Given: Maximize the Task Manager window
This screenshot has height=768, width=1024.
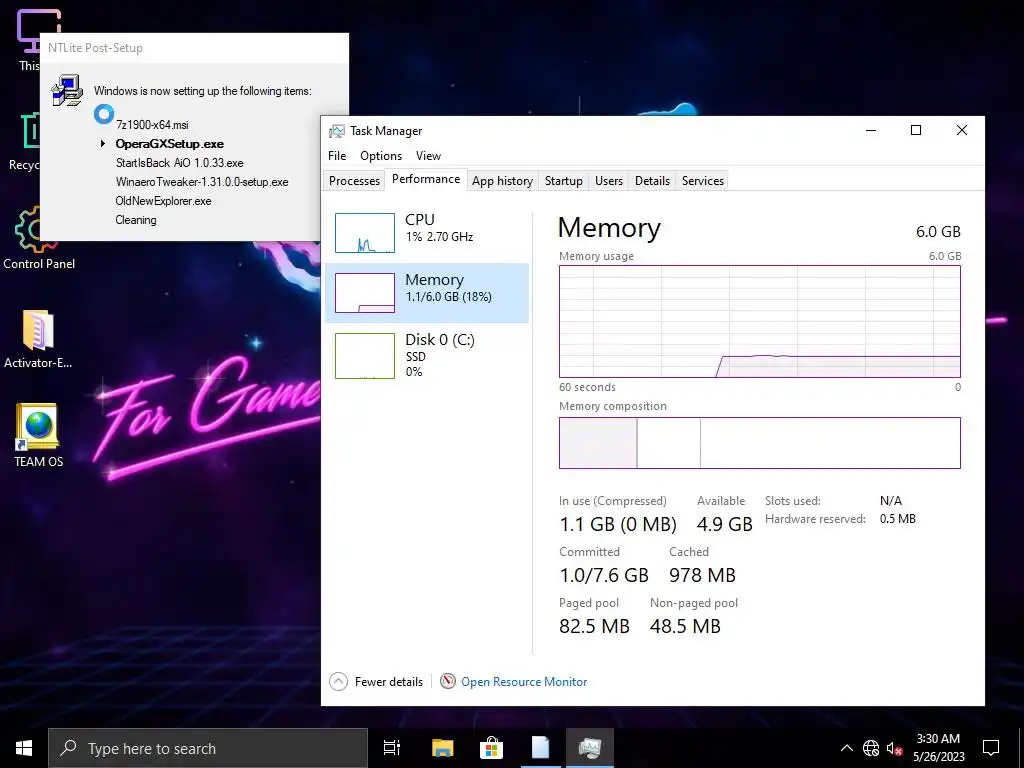Looking at the screenshot, I should coord(916,130).
